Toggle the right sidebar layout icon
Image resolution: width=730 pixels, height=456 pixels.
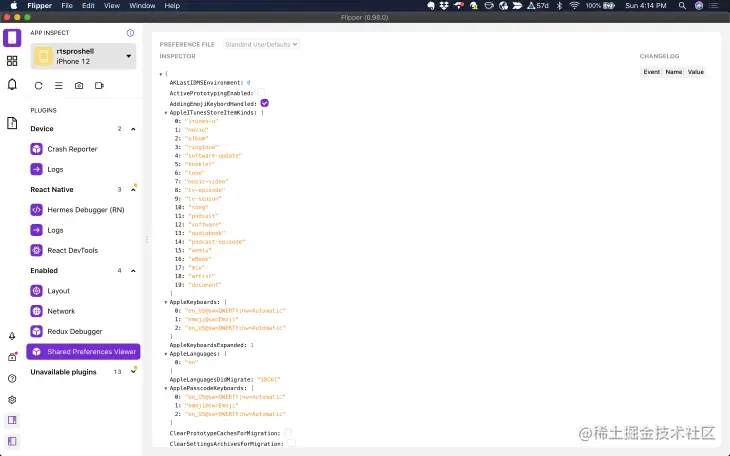(x=12, y=420)
